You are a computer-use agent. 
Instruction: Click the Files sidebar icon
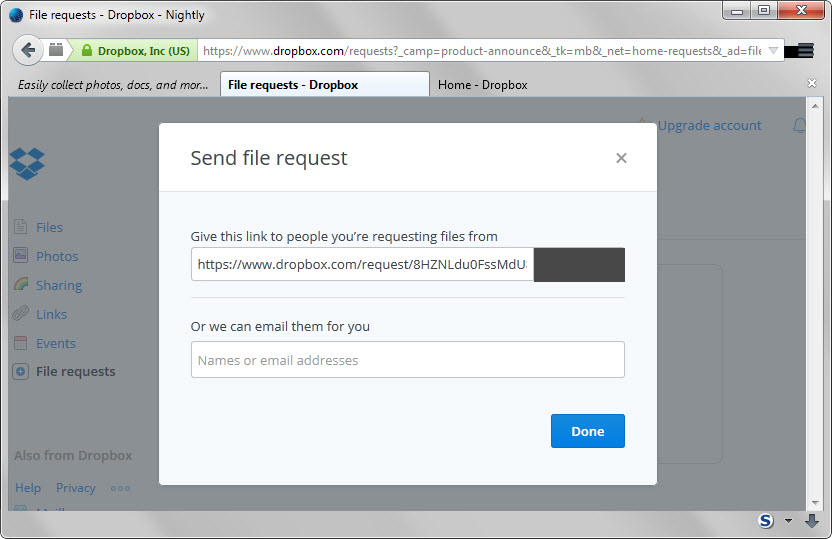(21, 227)
